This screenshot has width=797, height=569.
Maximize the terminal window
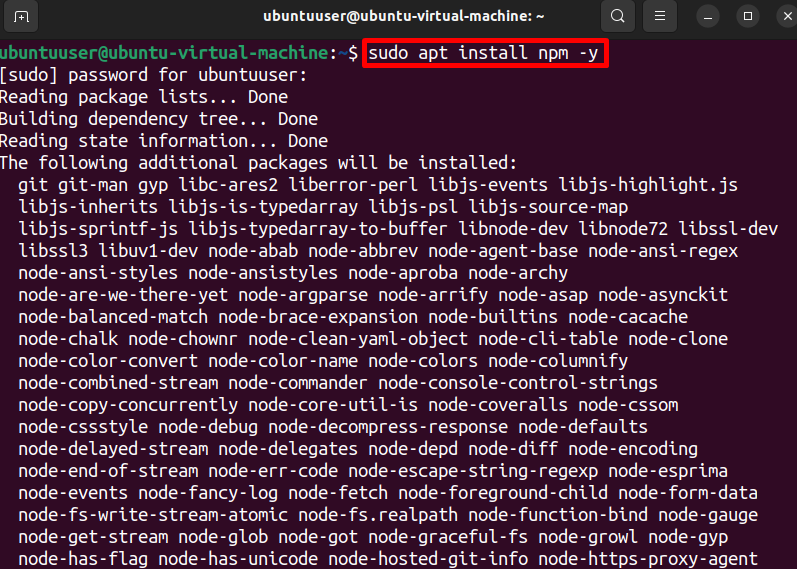click(748, 17)
